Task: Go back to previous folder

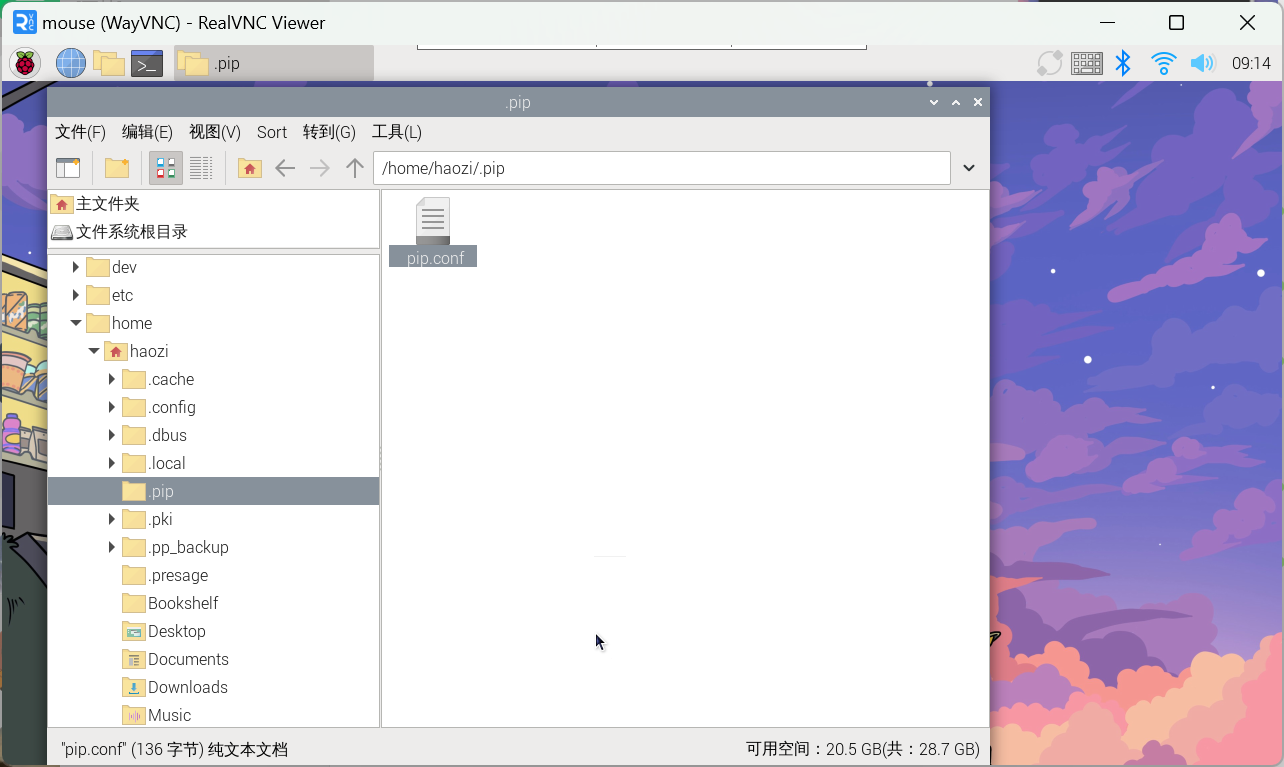Action: [x=285, y=168]
